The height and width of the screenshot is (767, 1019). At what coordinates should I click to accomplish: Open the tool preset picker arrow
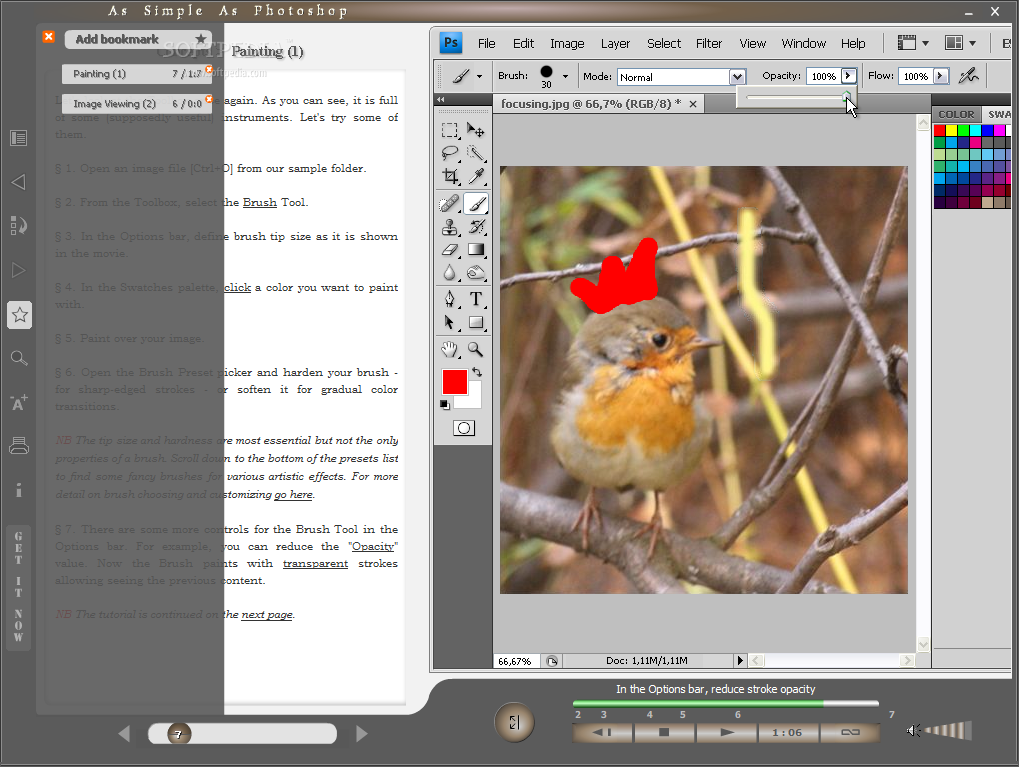(x=479, y=77)
